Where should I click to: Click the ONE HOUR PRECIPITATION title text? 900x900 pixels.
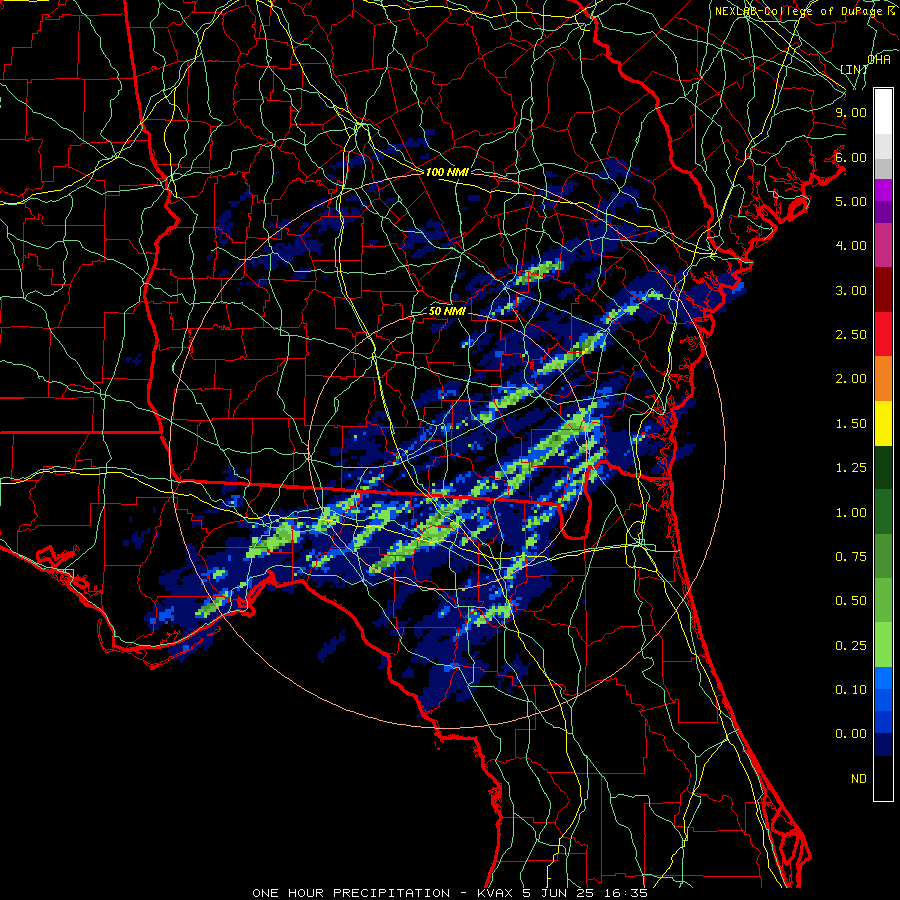pyautogui.click(x=351, y=893)
